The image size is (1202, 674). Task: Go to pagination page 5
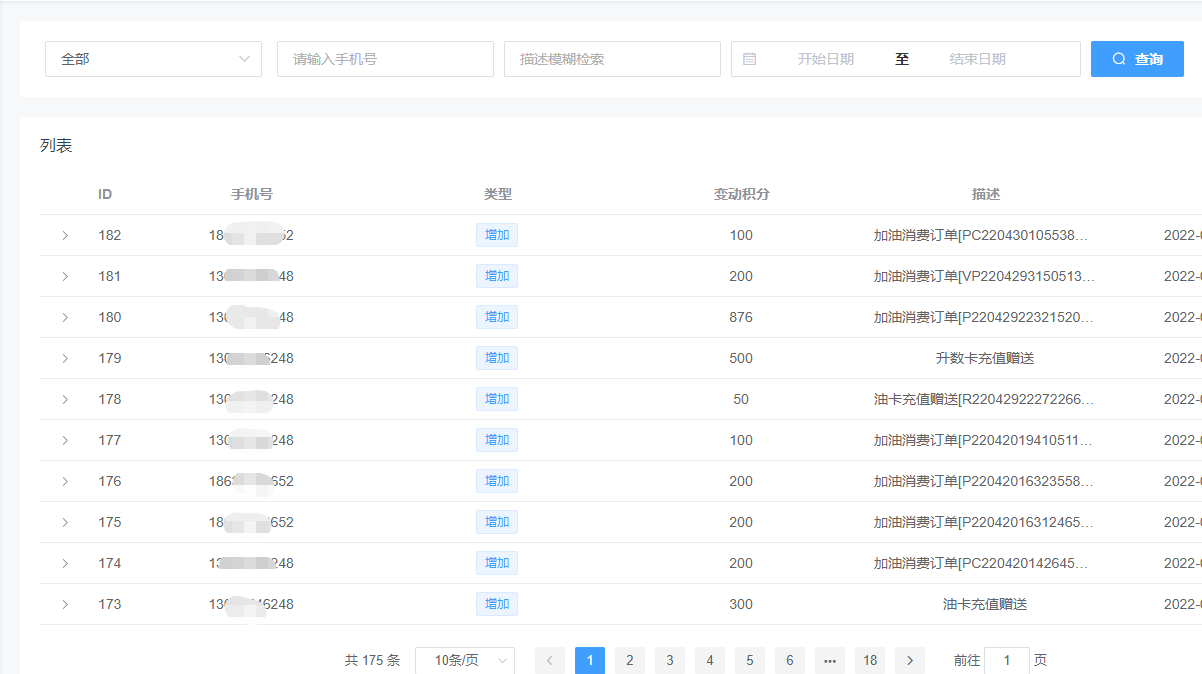coord(750,660)
